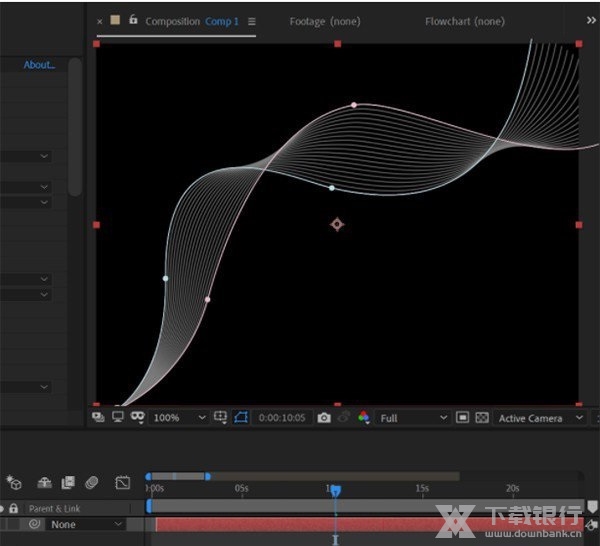Click the parent pick whip spiral

point(34,524)
